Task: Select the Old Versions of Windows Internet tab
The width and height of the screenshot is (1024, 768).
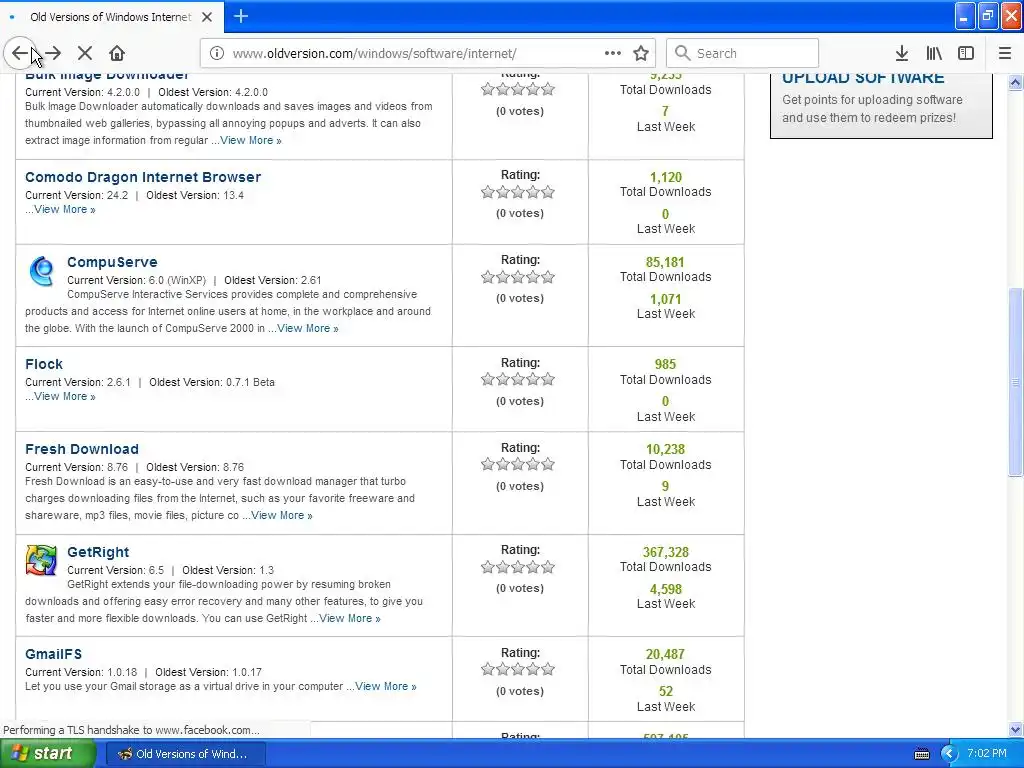Action: coord(112,17)
